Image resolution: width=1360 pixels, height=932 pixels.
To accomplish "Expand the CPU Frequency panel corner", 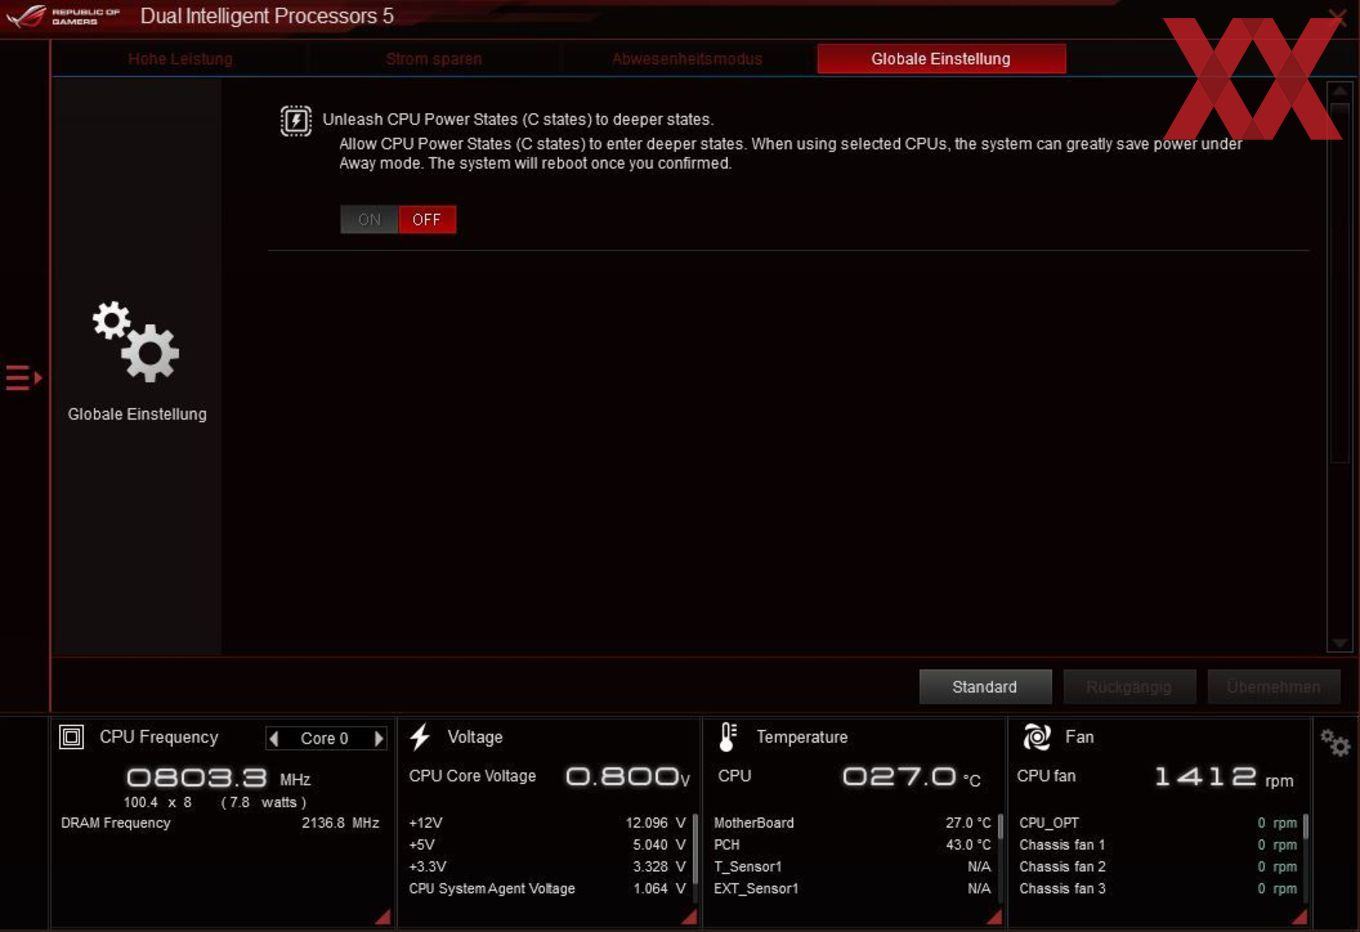I will tap(383, 917).
